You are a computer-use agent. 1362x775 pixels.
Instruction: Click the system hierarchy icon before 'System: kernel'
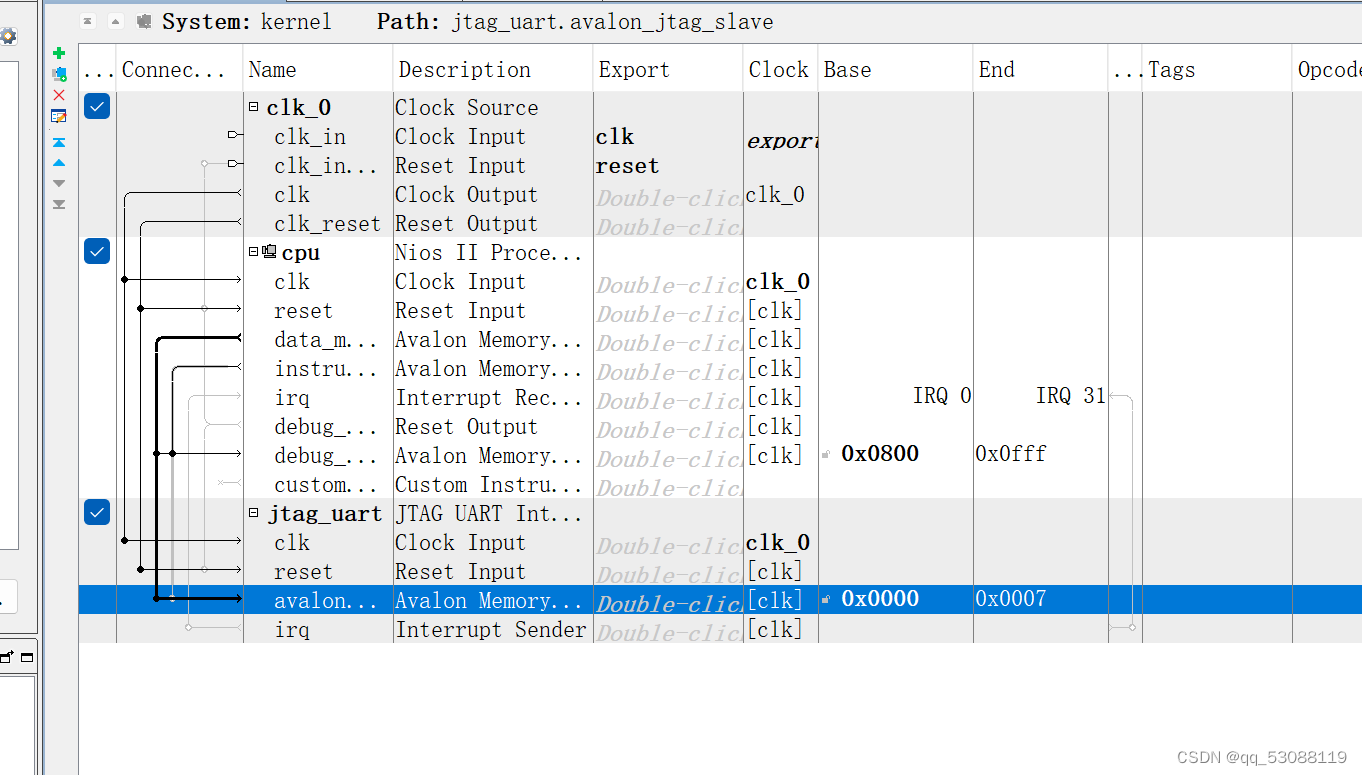pyautogui.click(x=144, y=21)
